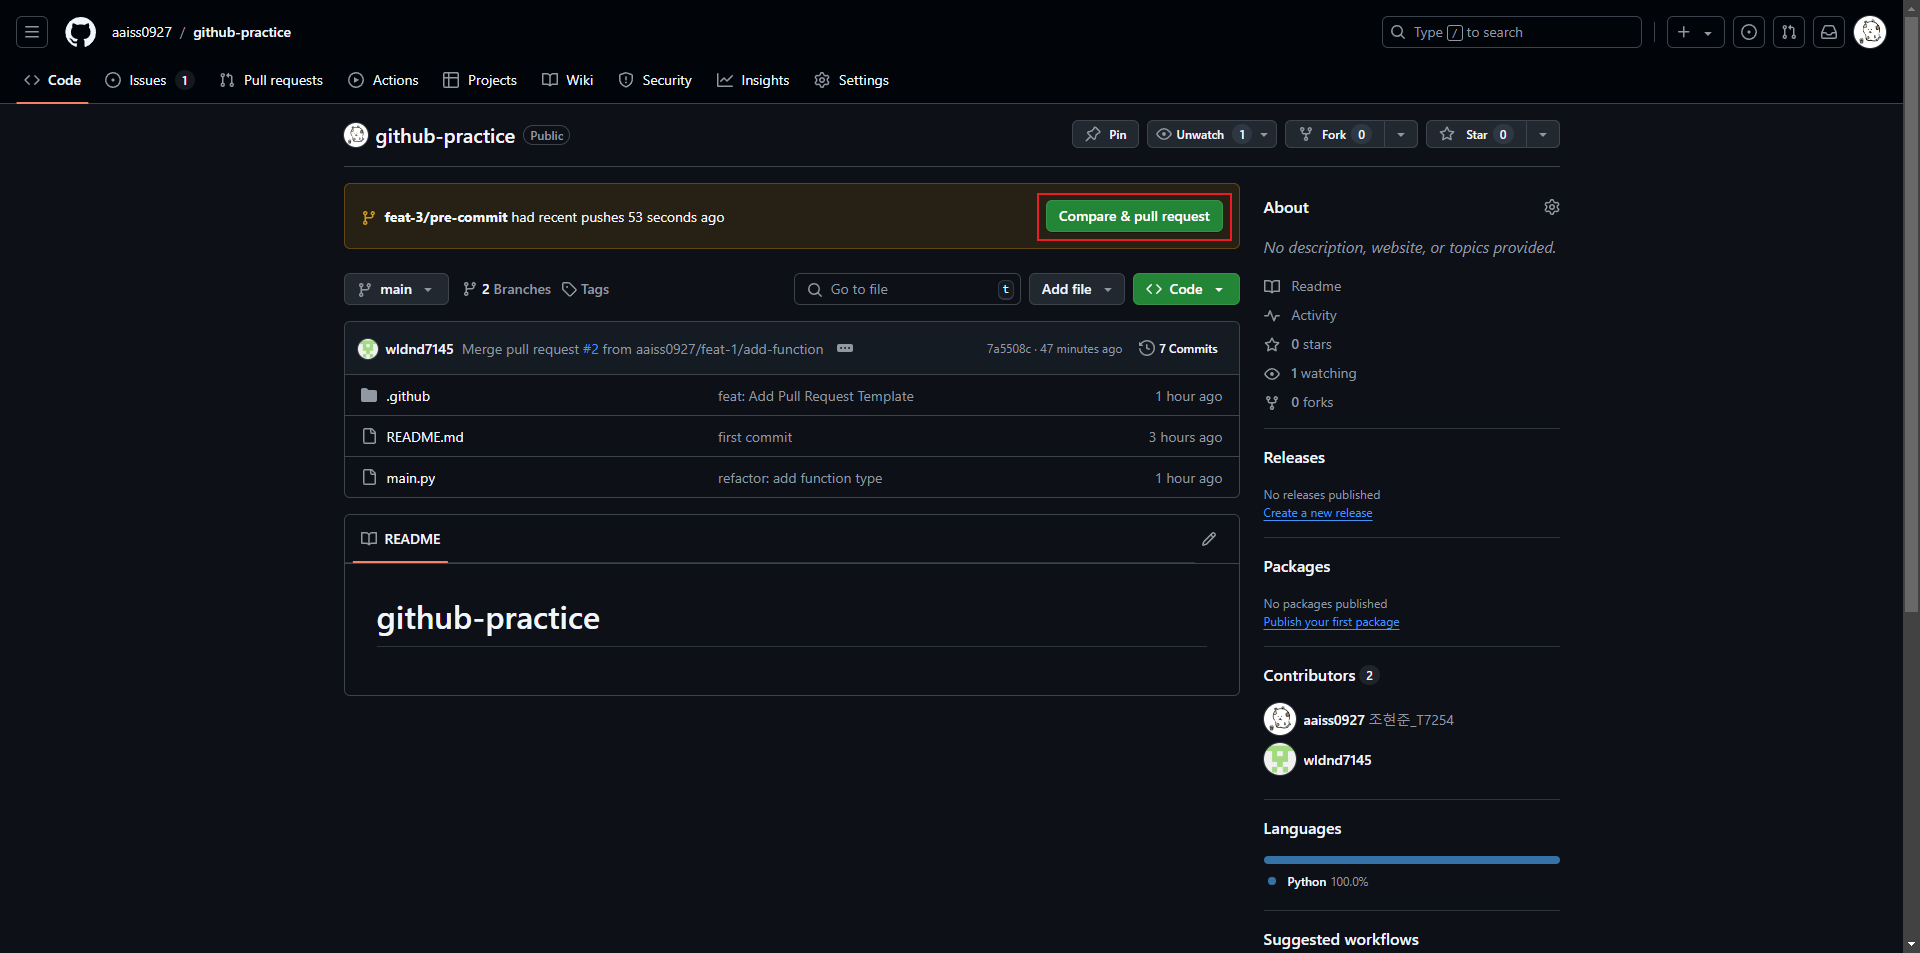Screen dimensions: 1920x953
Task: Open commit 'feat: Add Pull Request Template'
Action: [x=816, y=396]
